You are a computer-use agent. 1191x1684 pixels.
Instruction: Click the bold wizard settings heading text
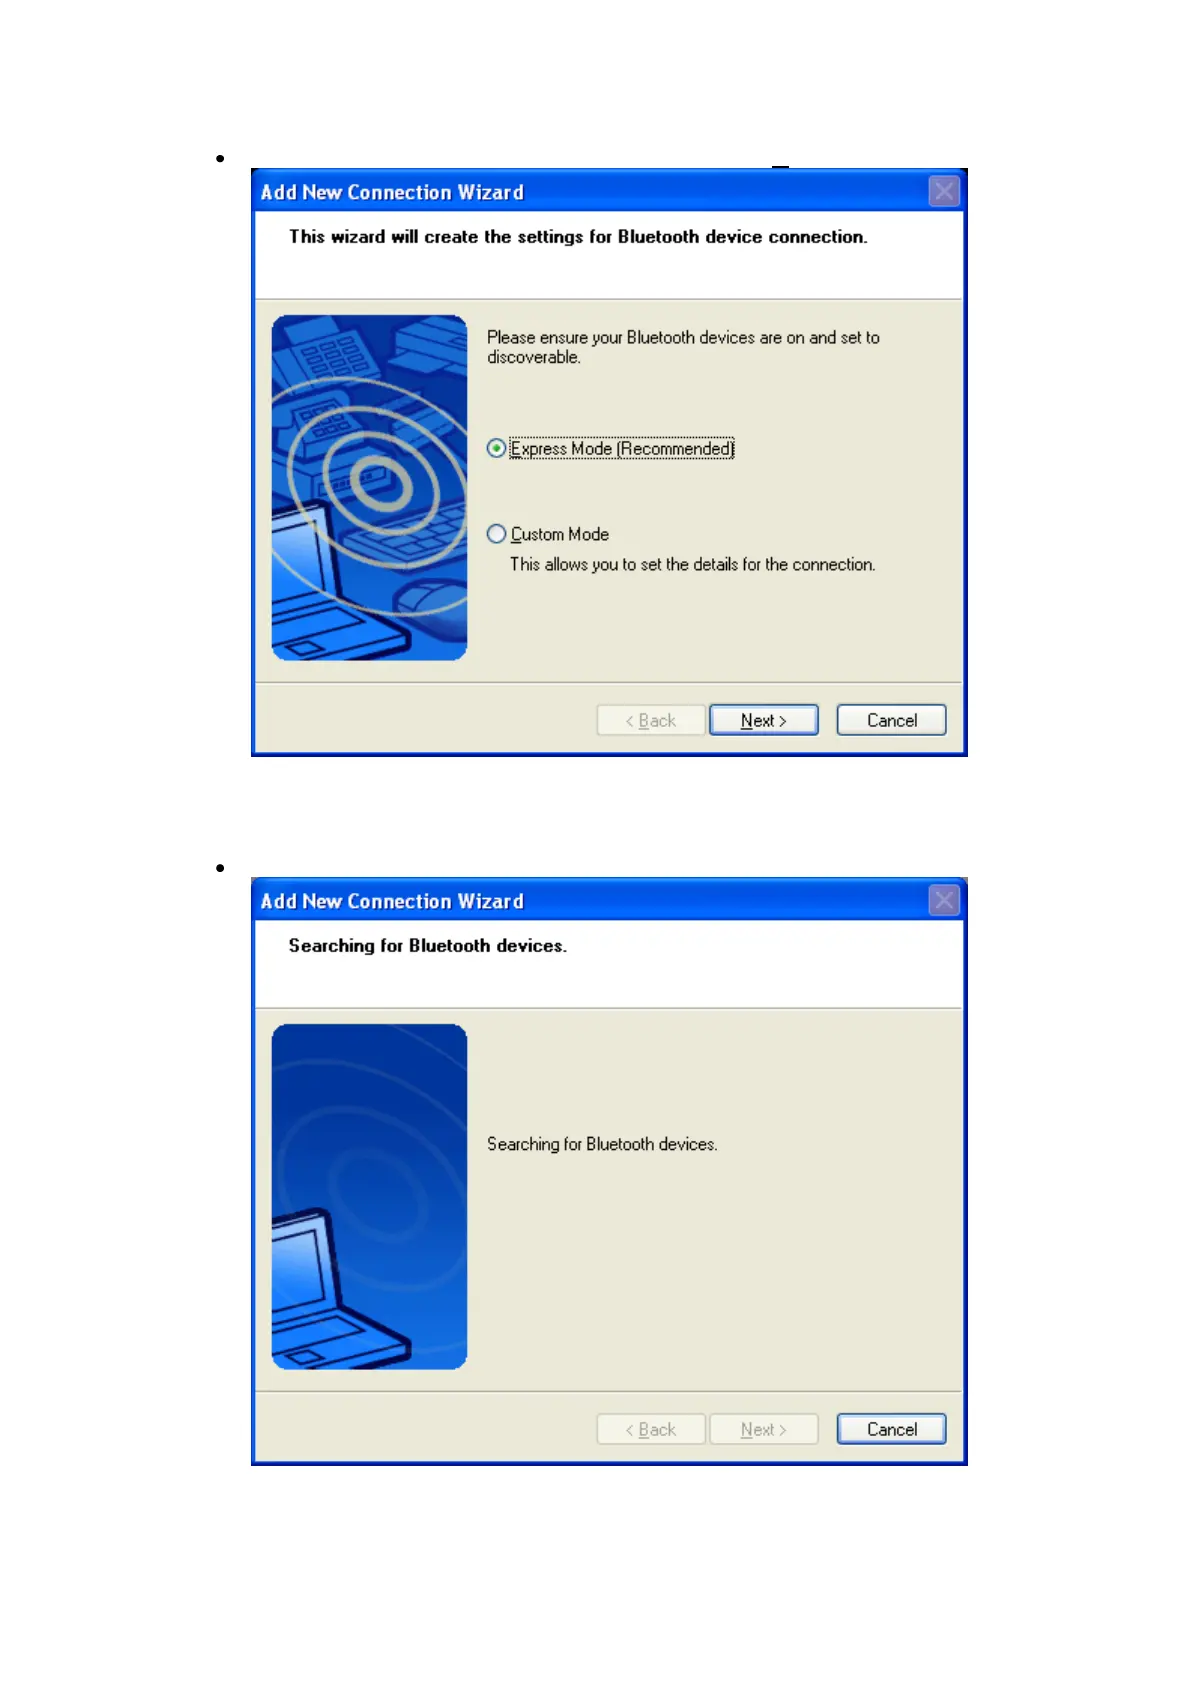pyautogui.click(x=578, y=237)
